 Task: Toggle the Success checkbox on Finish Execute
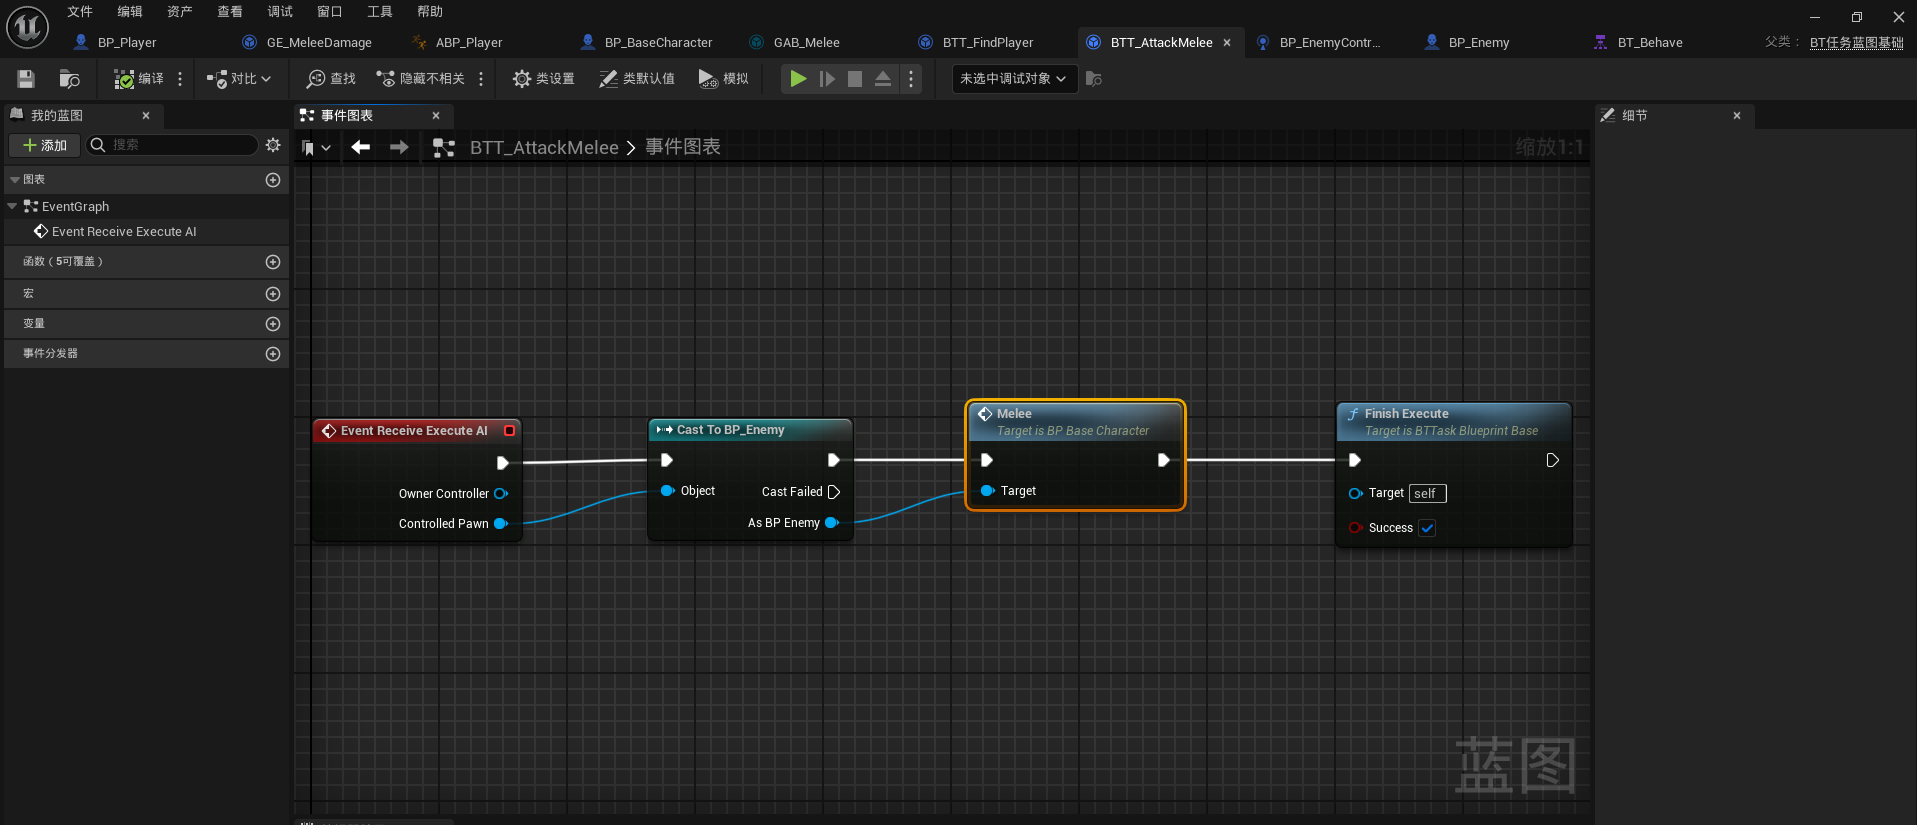1427,528
